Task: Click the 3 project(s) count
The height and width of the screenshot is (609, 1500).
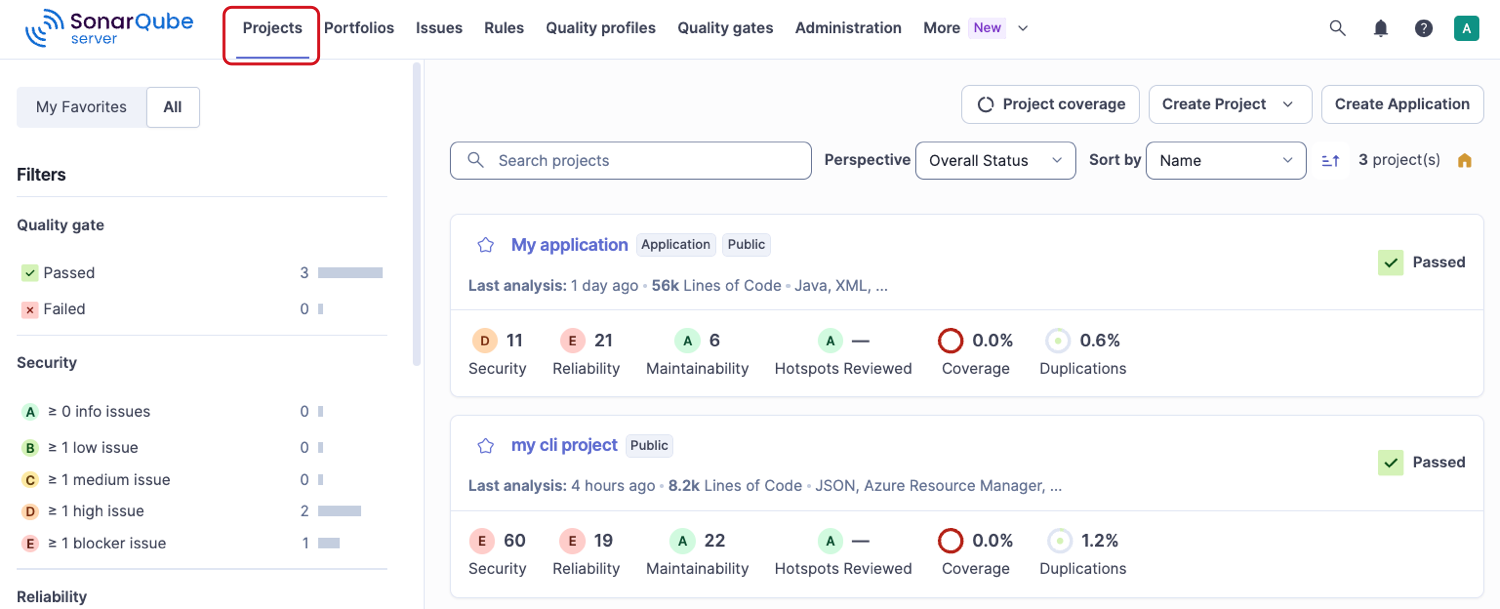Action: 1399,160
